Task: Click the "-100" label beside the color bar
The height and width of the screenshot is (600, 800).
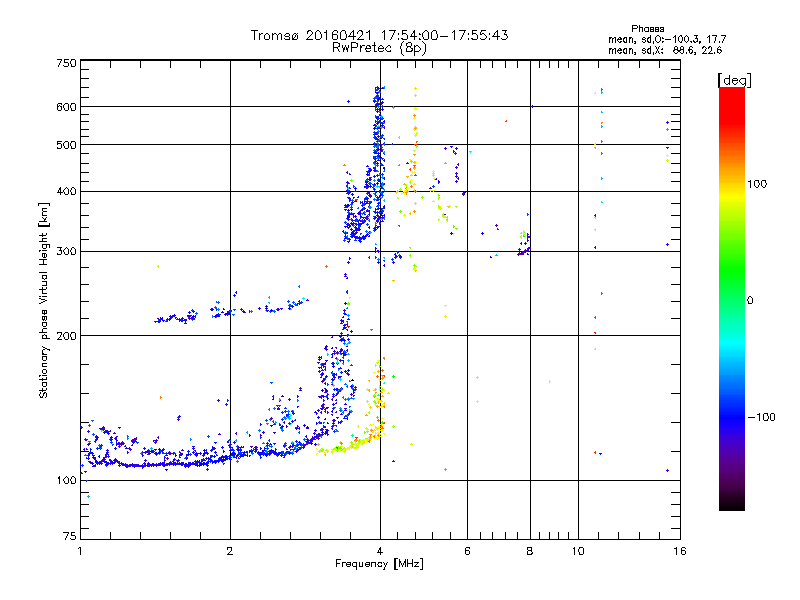Action: pyautogui.click(x=761, y=417)
